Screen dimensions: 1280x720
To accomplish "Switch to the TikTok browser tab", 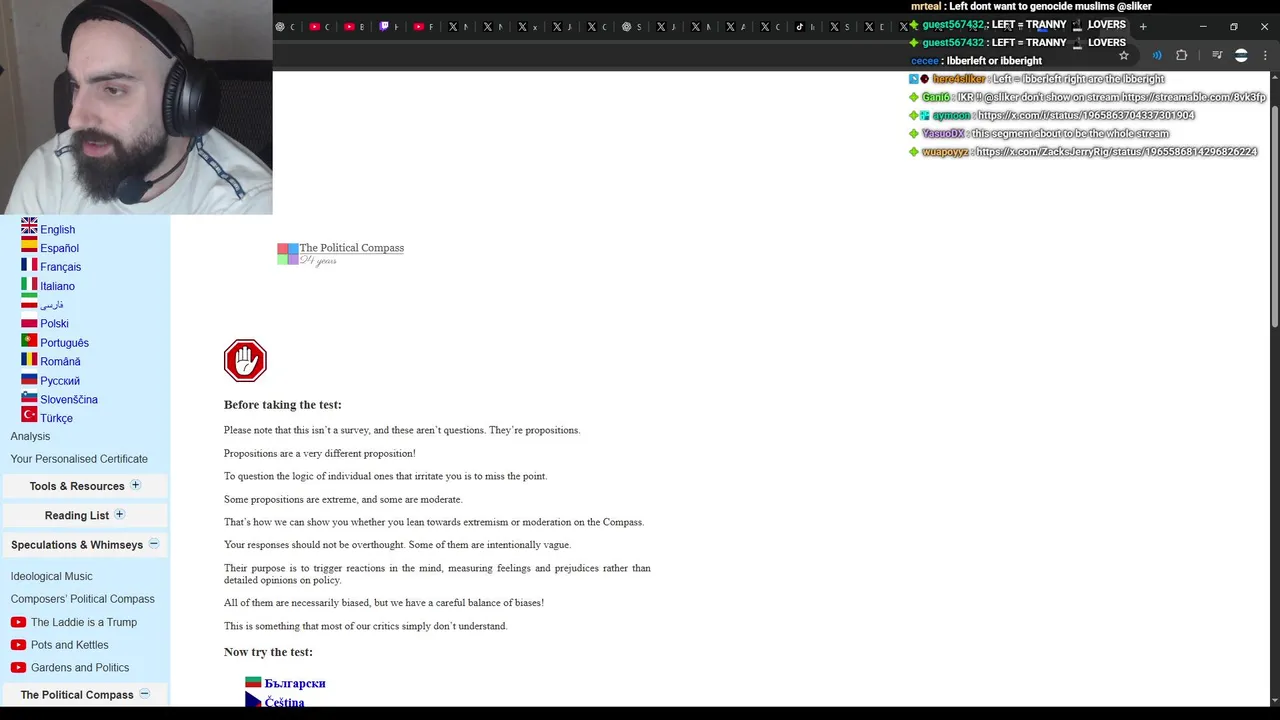I will pyautogui.click(x=805, y=27).
